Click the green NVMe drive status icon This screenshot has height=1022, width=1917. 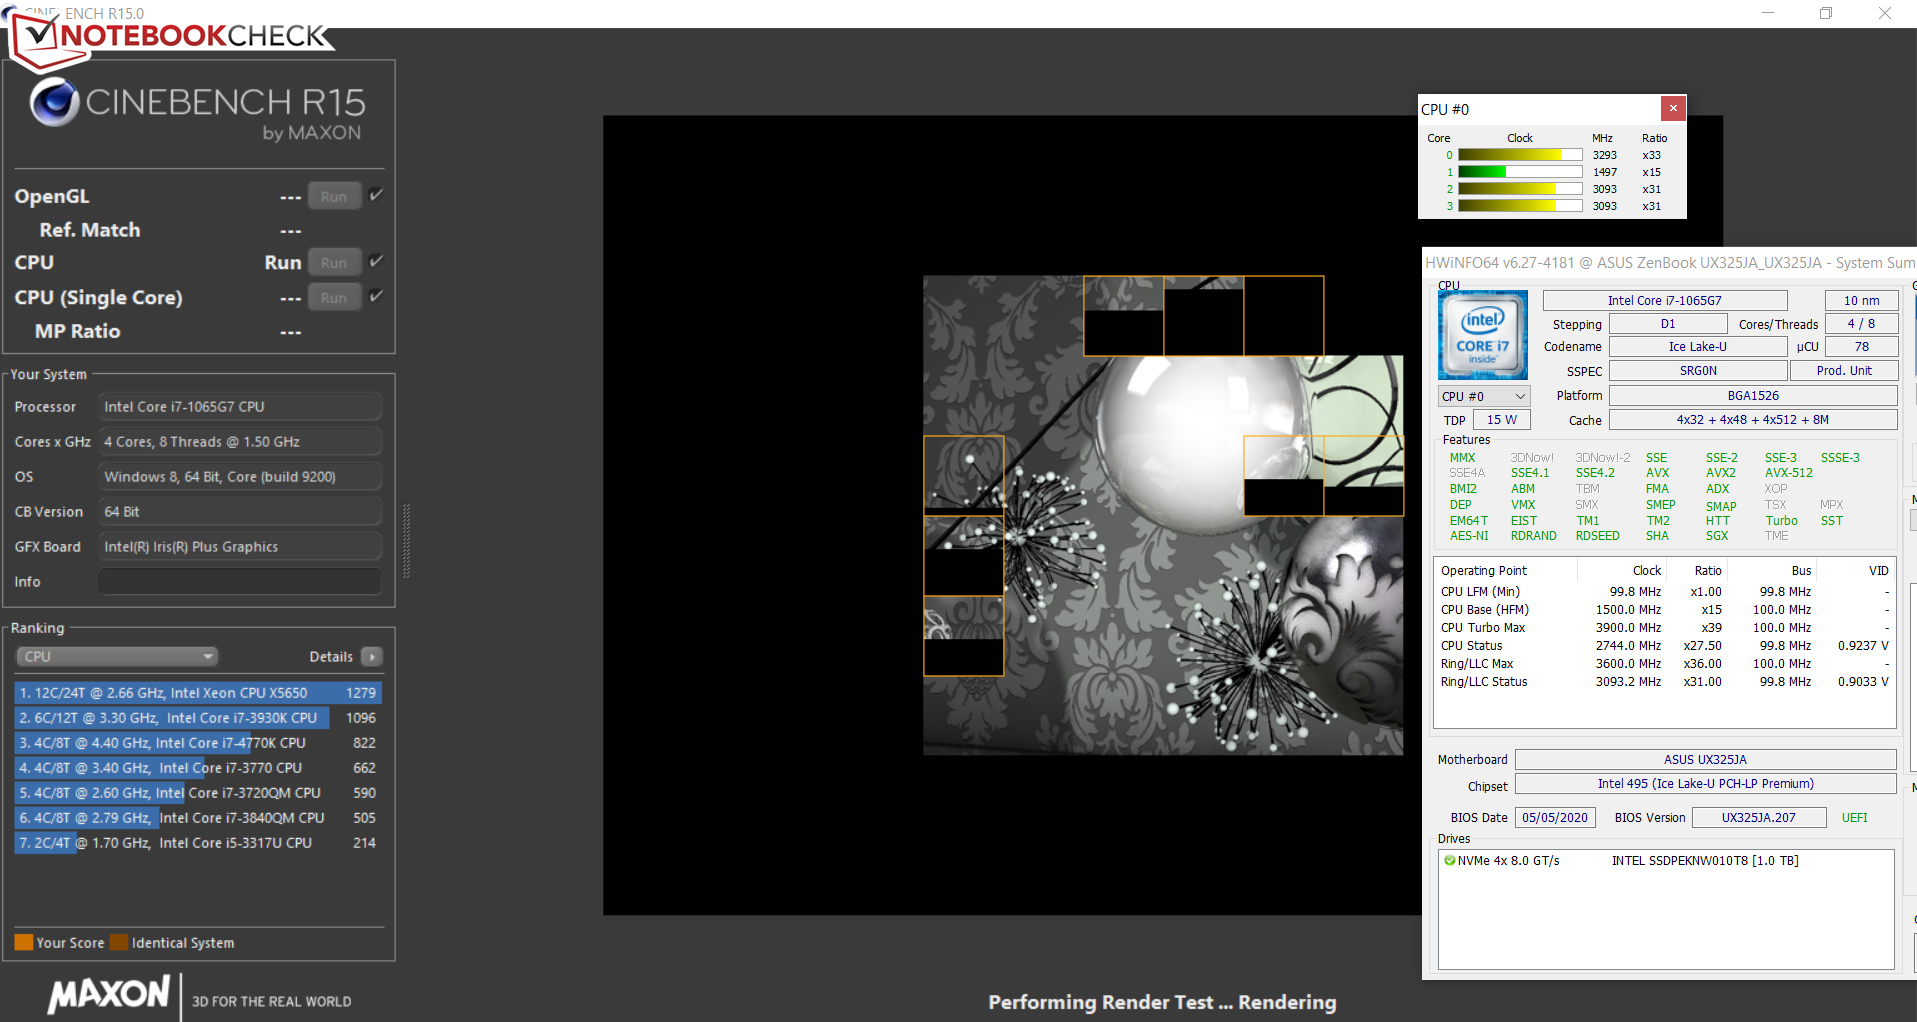pos(1449,861)
